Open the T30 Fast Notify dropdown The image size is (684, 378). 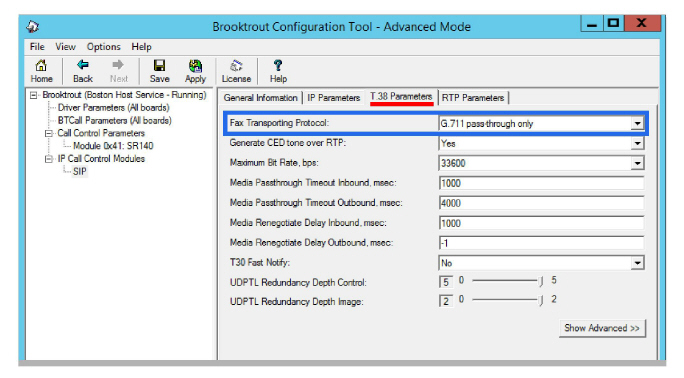637,263
